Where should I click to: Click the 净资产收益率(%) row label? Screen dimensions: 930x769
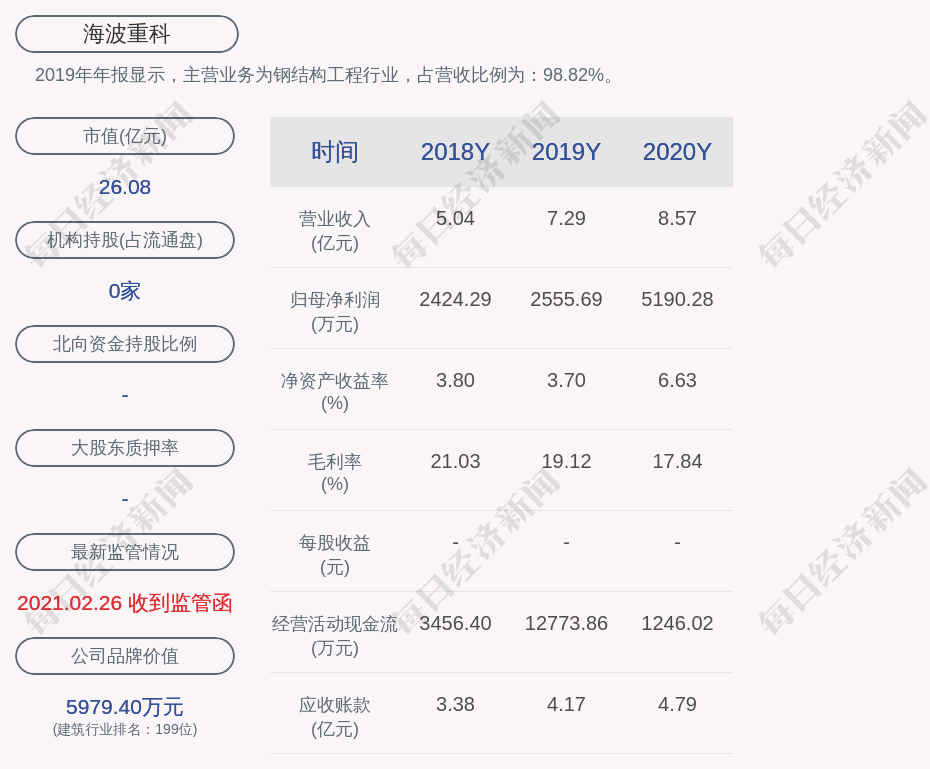click(335, 392)
